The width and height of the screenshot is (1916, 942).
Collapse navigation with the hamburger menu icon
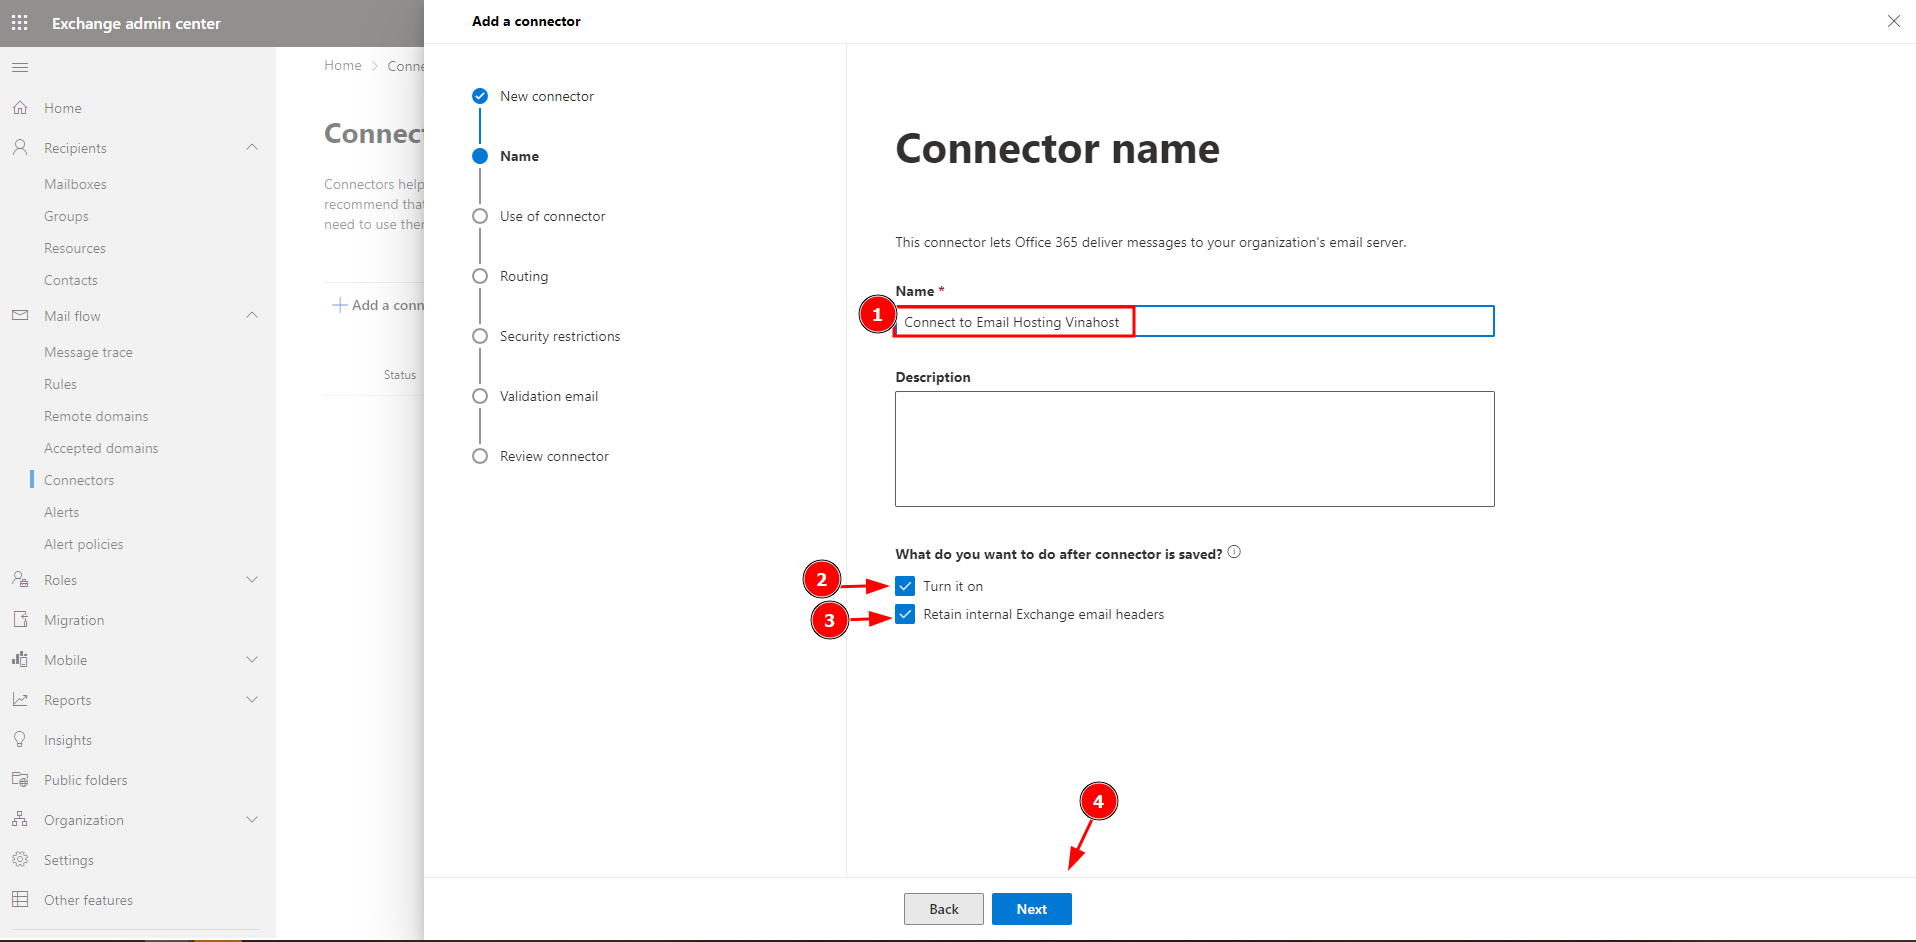[20, 67]
